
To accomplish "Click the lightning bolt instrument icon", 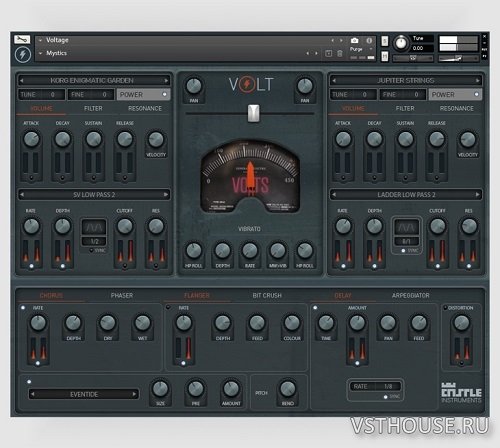I will [x=23, y=54].
